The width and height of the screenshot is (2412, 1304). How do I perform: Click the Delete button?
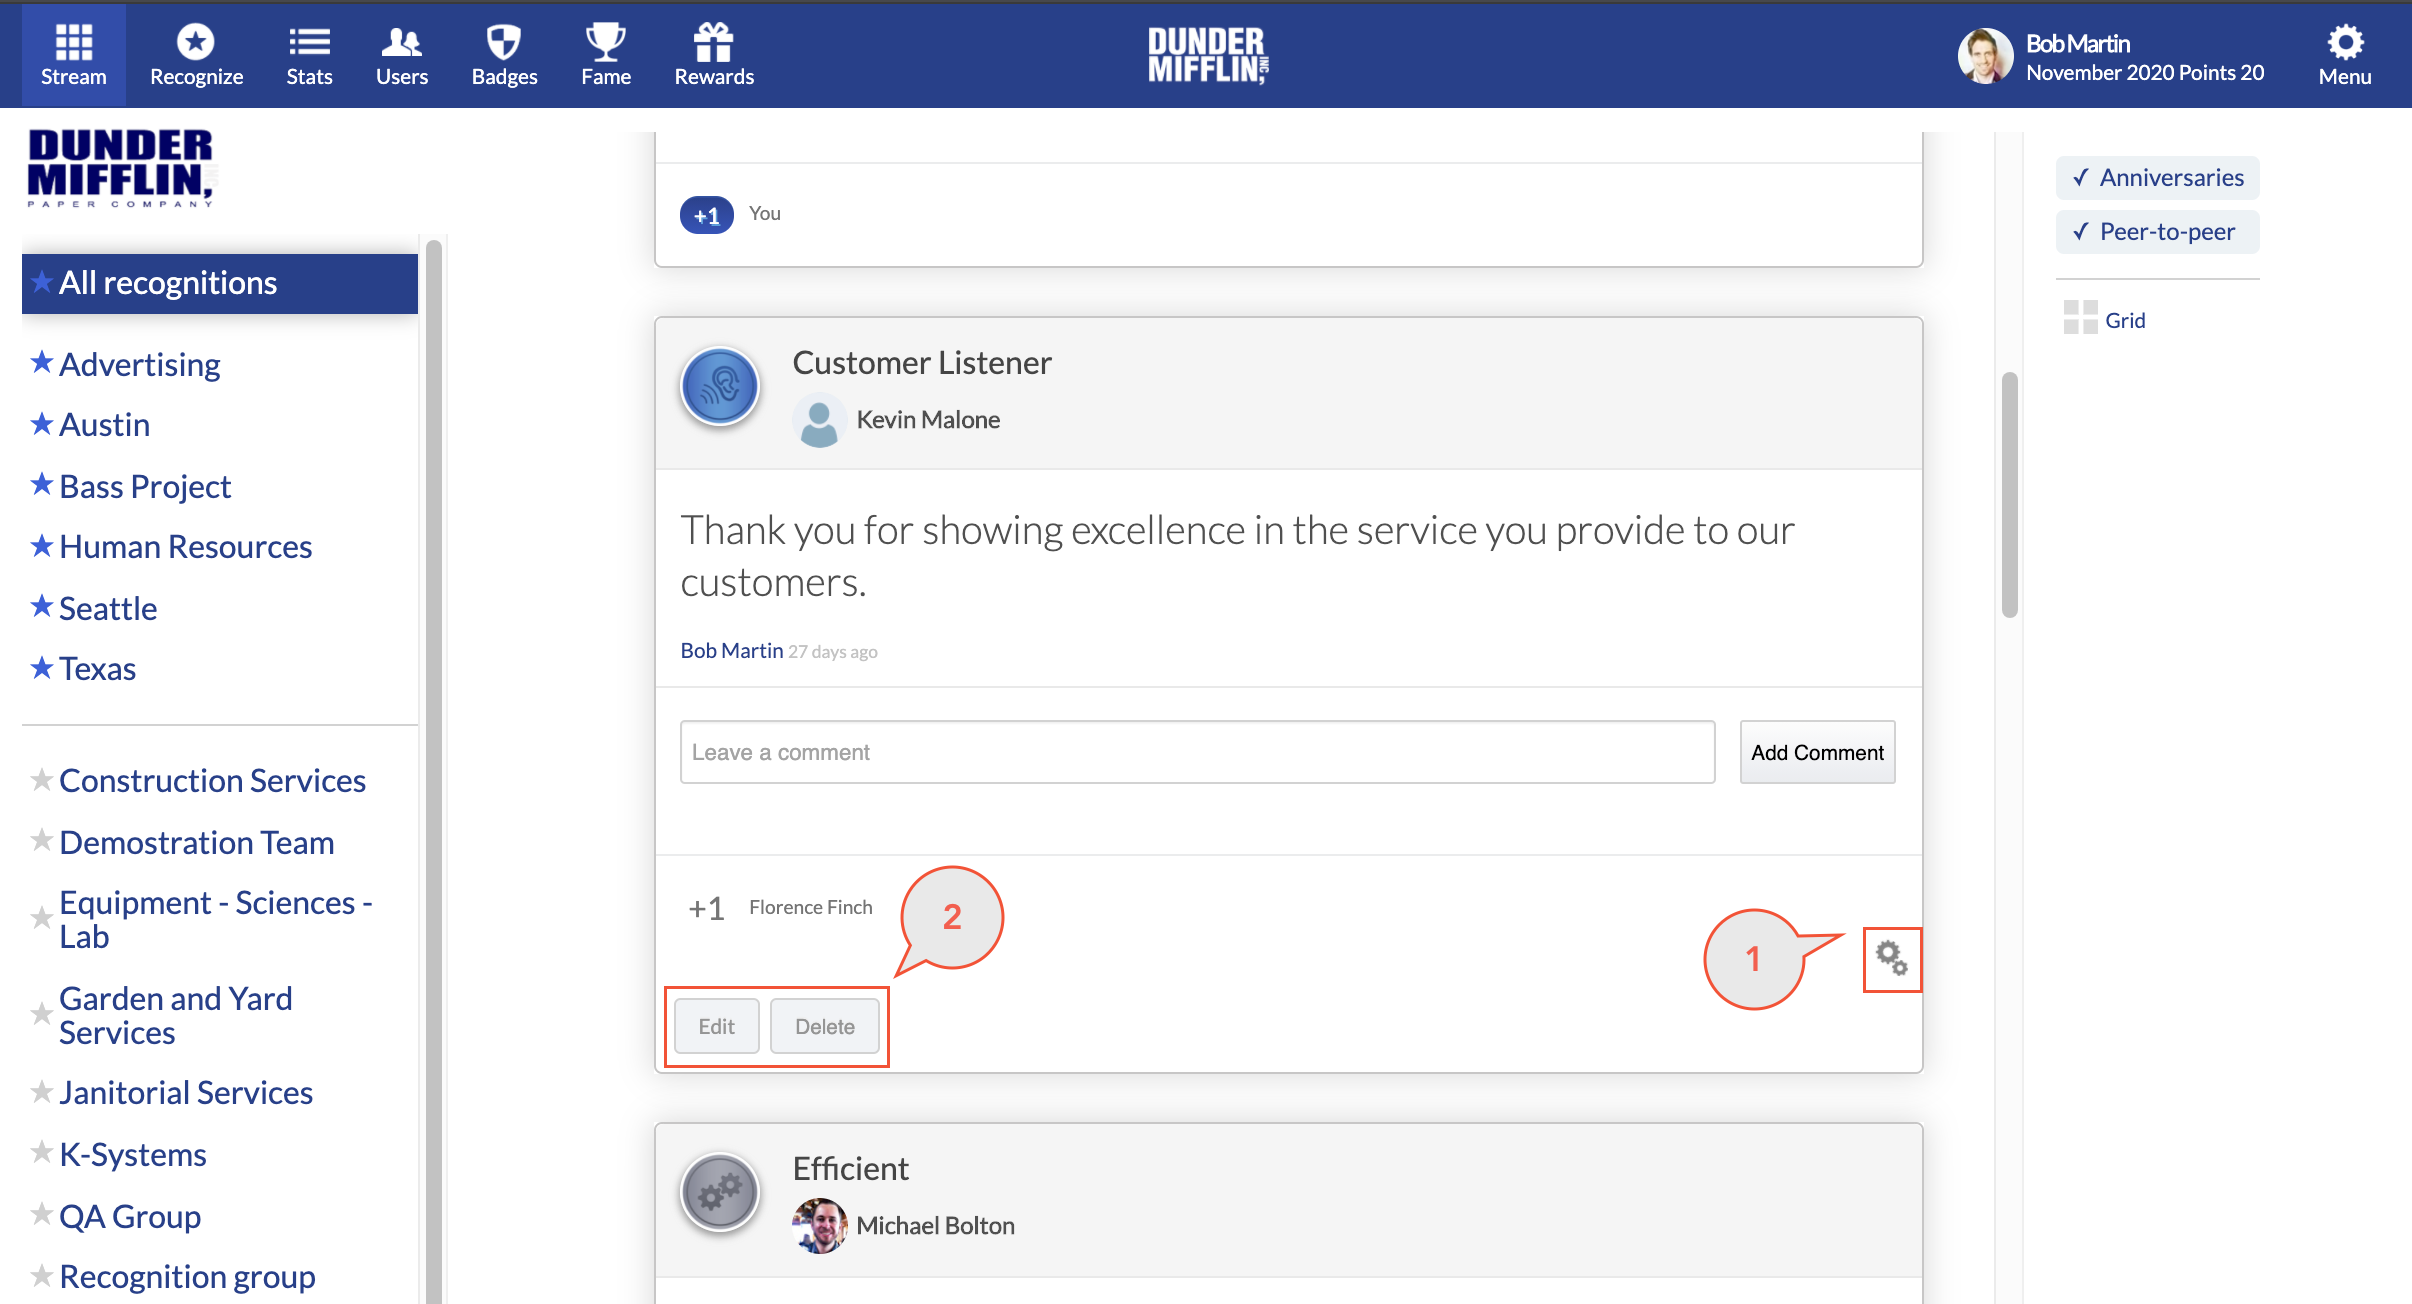(825, 1027)
